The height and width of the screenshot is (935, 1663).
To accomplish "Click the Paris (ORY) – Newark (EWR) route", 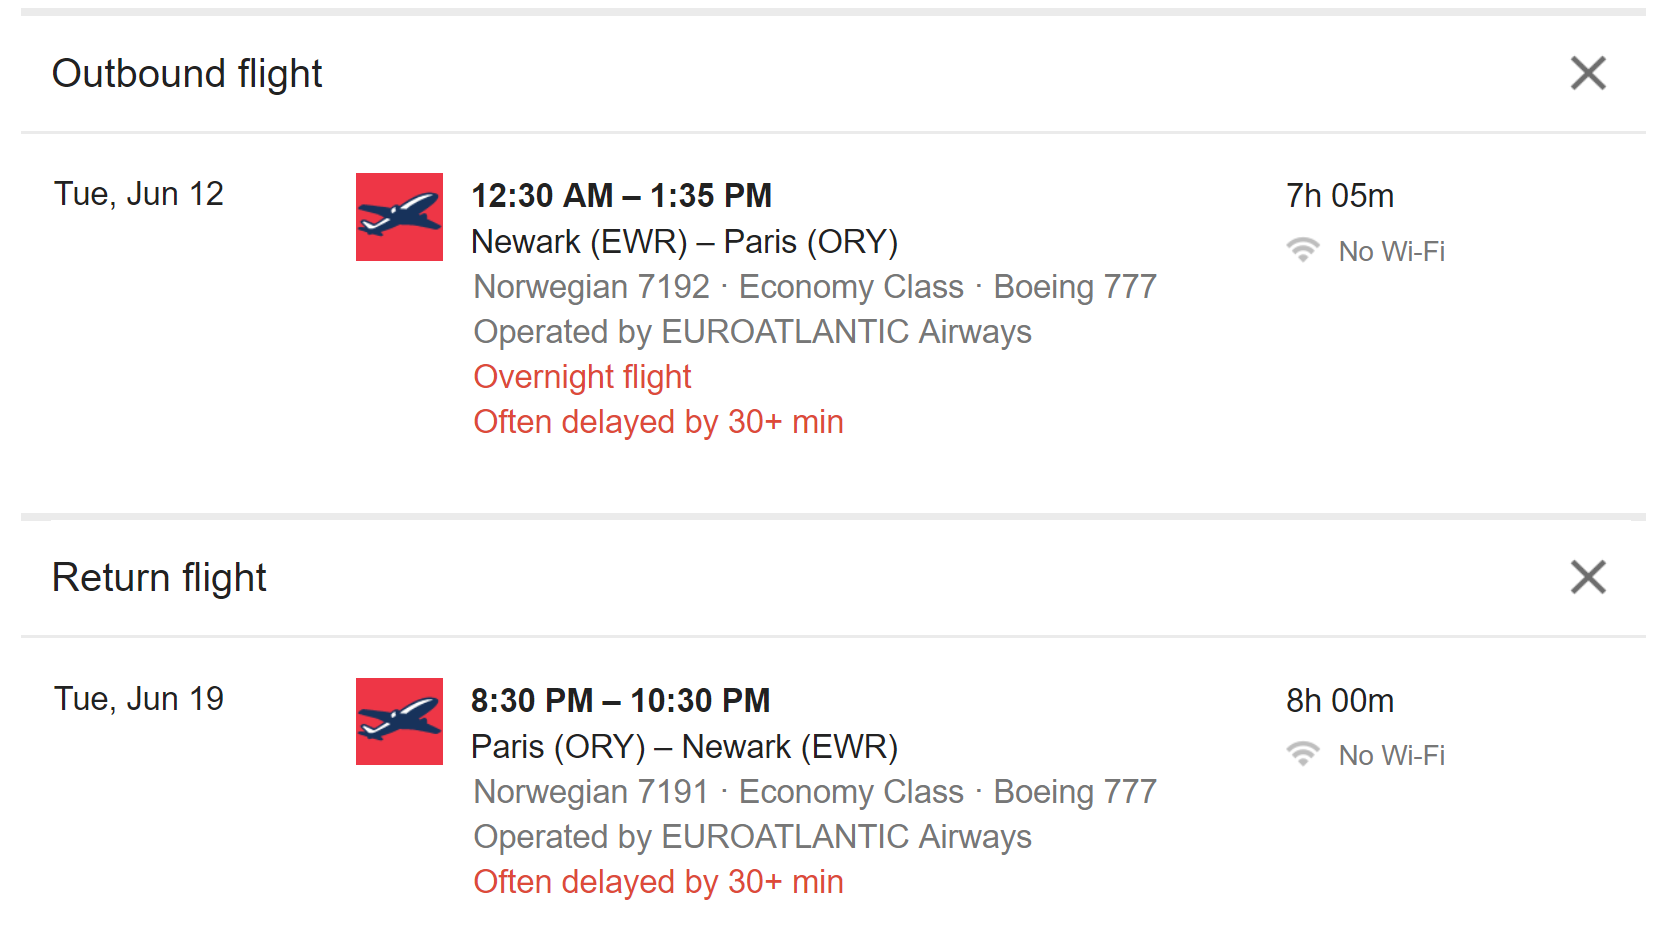I will point(684,747).
